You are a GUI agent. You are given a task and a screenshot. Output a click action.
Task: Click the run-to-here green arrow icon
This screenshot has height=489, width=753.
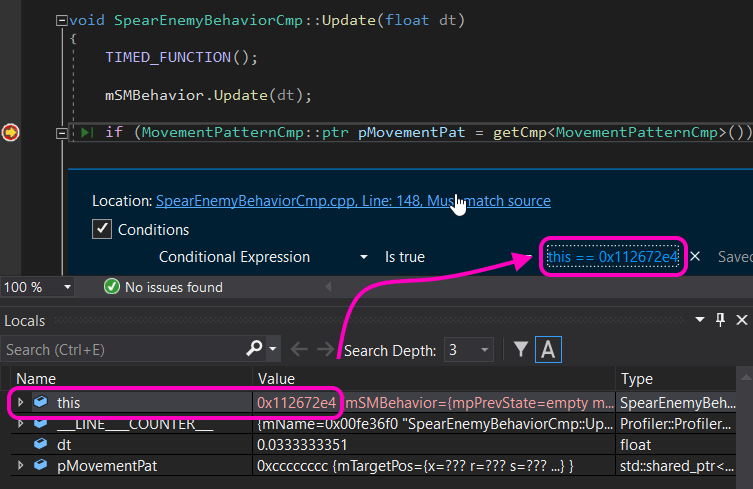(x=88, y=132)
